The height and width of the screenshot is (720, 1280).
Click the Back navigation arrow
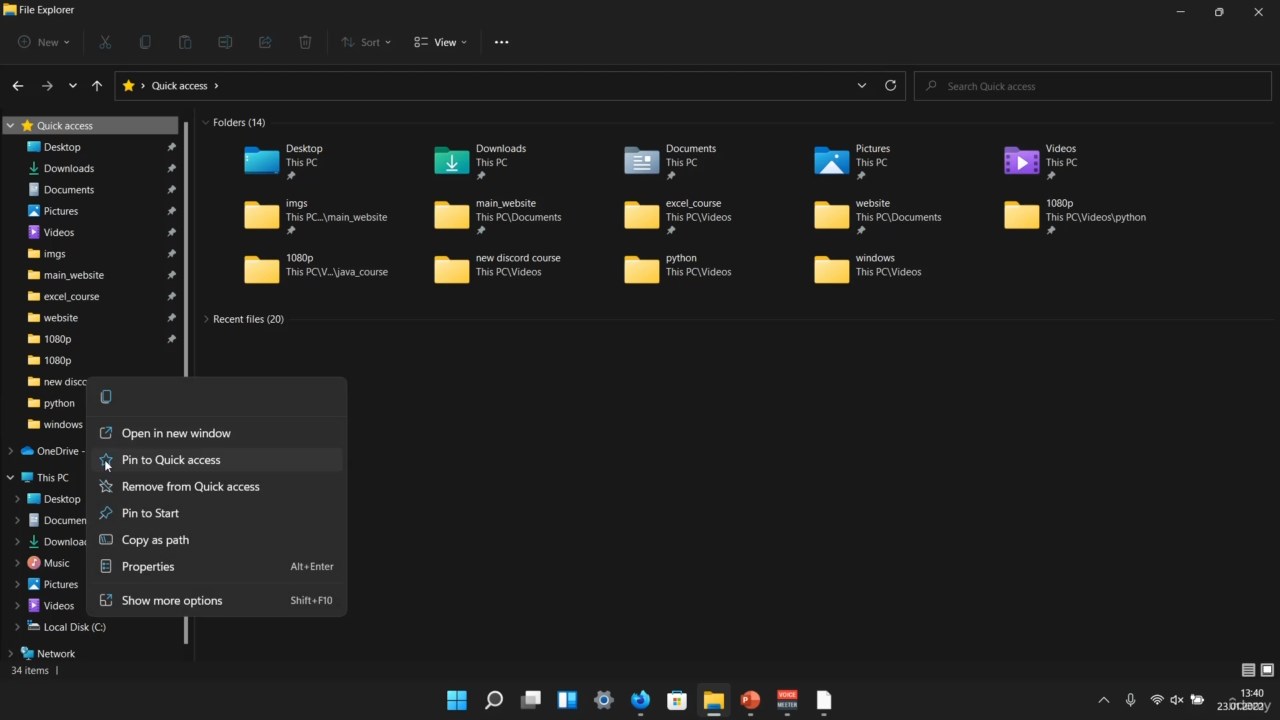18,86
